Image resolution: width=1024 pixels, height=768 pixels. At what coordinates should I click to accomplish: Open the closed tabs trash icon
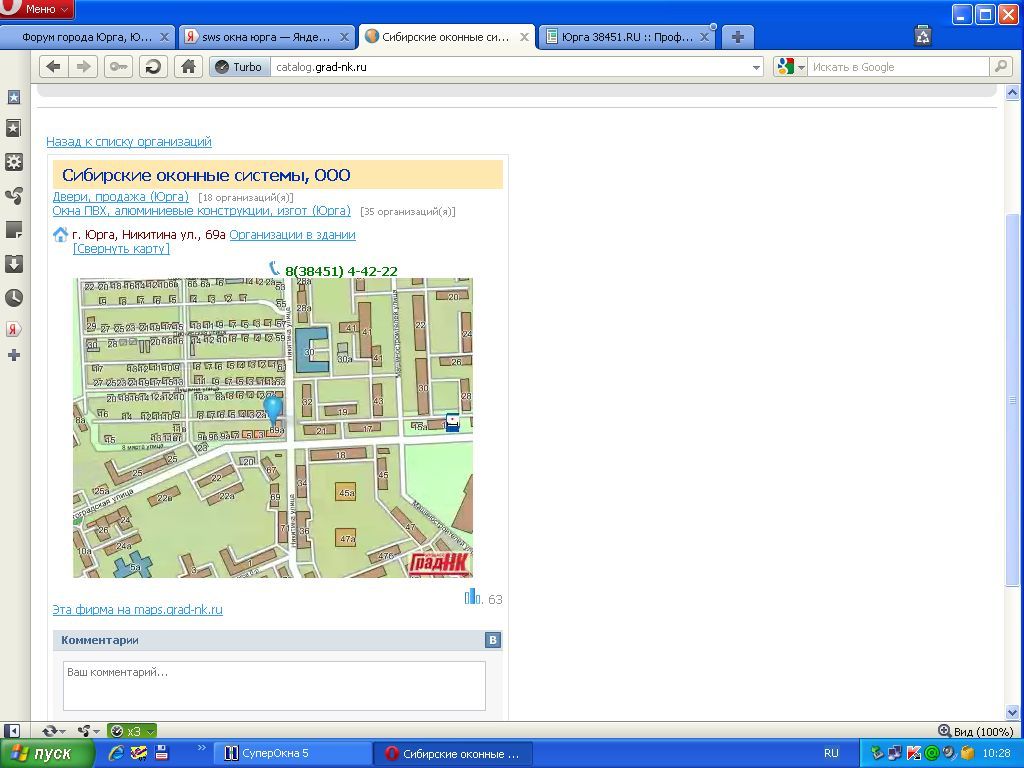[923, 37]
